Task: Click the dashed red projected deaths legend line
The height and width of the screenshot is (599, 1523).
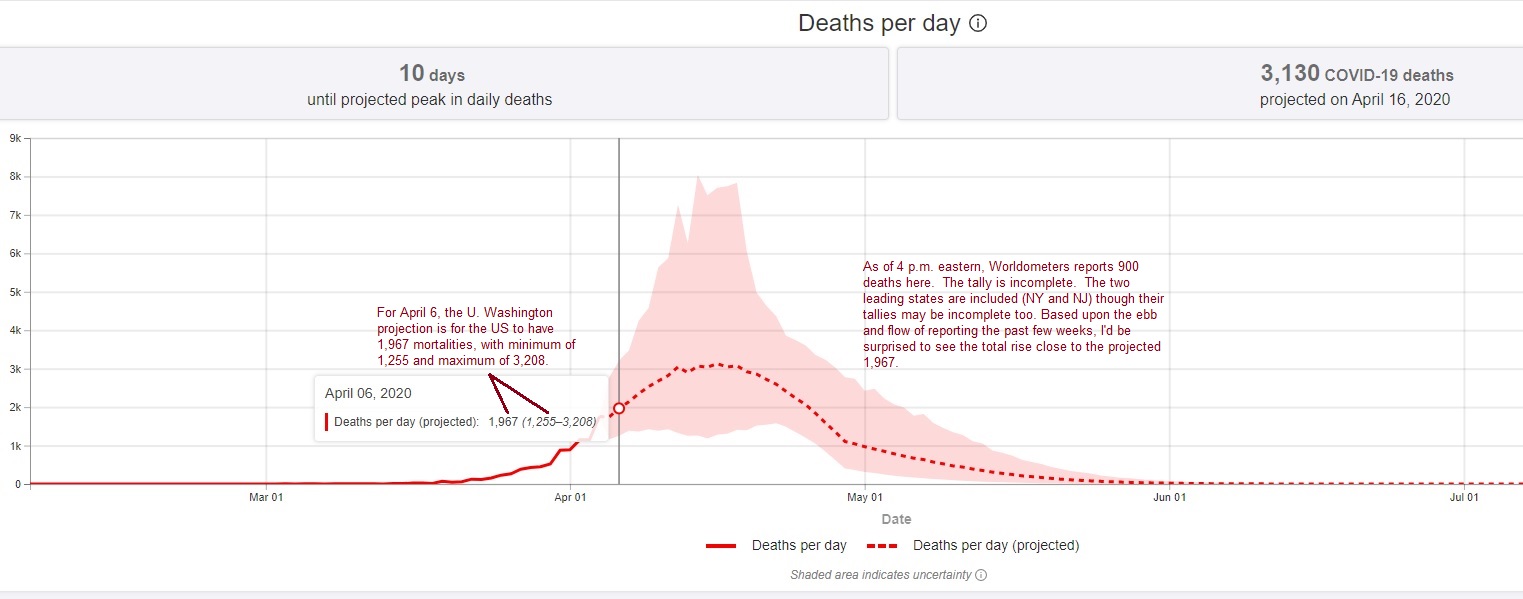Action: click(x=882, y=546)
